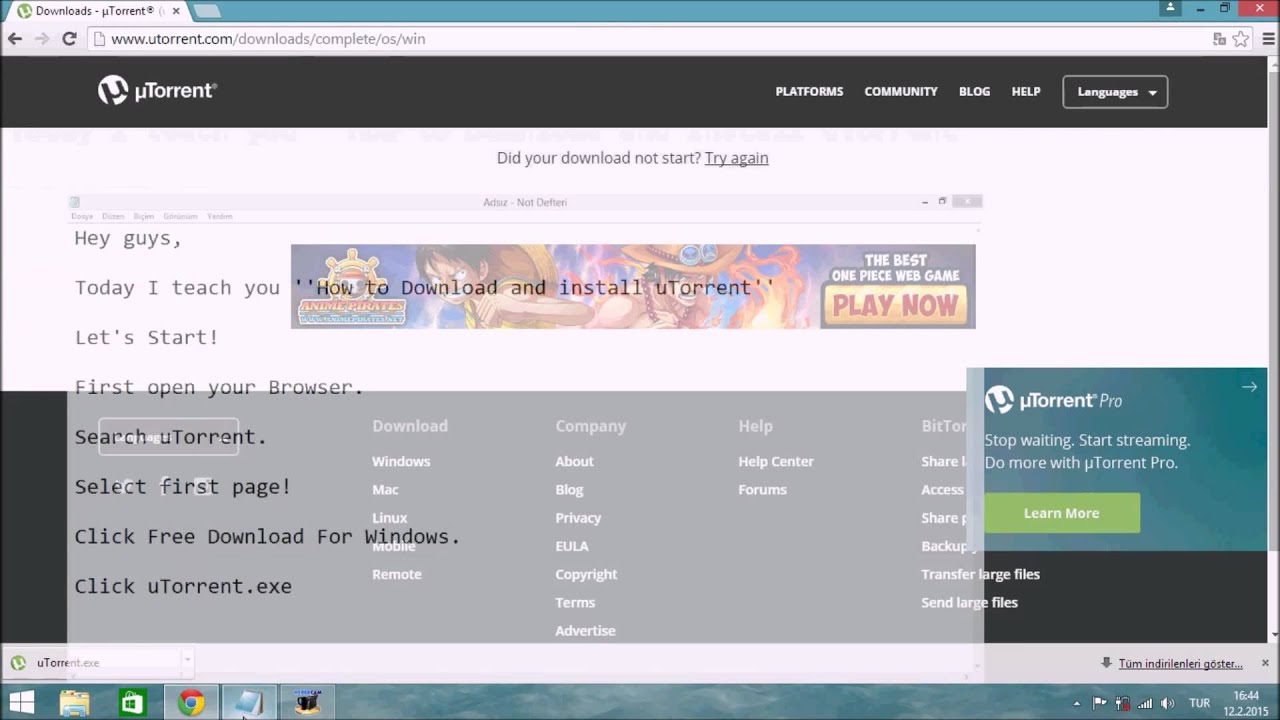This screenshot has height=720, width=1280.
Task: Click PLAY NOW on One Piece ad
Action: (895, 305)
